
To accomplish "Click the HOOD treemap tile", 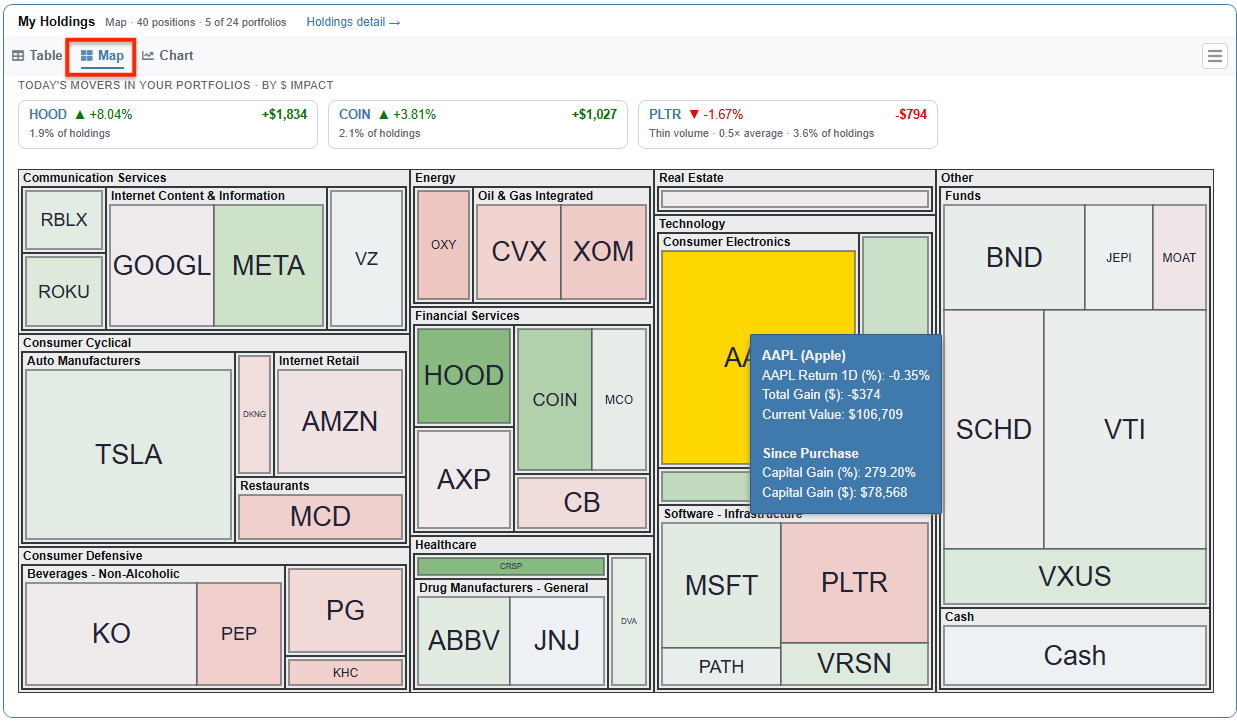I will coord(464,375).
